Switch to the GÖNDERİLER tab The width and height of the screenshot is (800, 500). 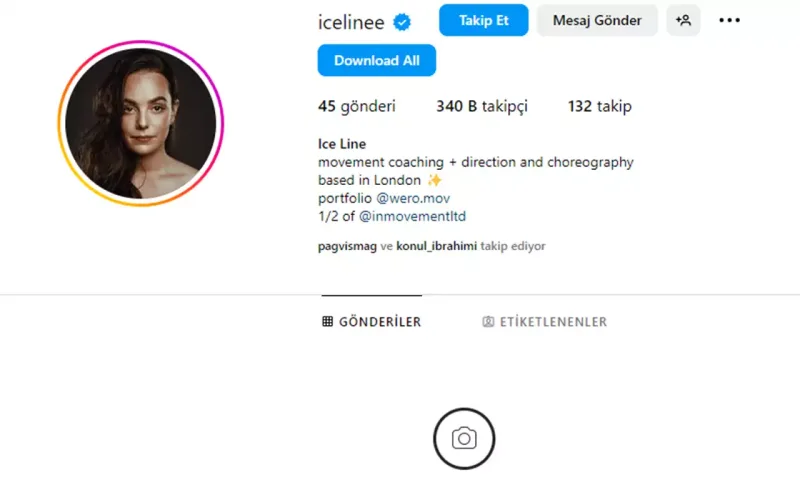coord(371,322)
